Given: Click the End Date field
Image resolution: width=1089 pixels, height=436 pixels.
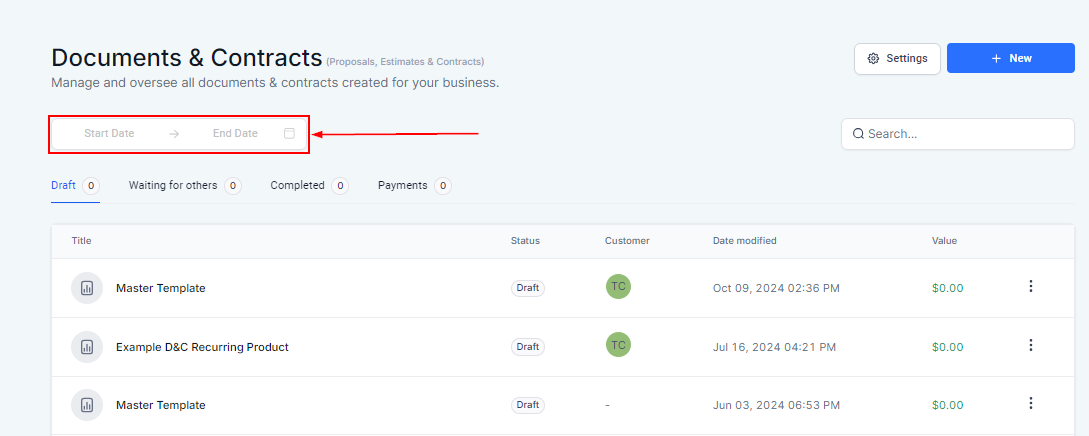Looking at the screenshot, I should [x=235, y=133].
